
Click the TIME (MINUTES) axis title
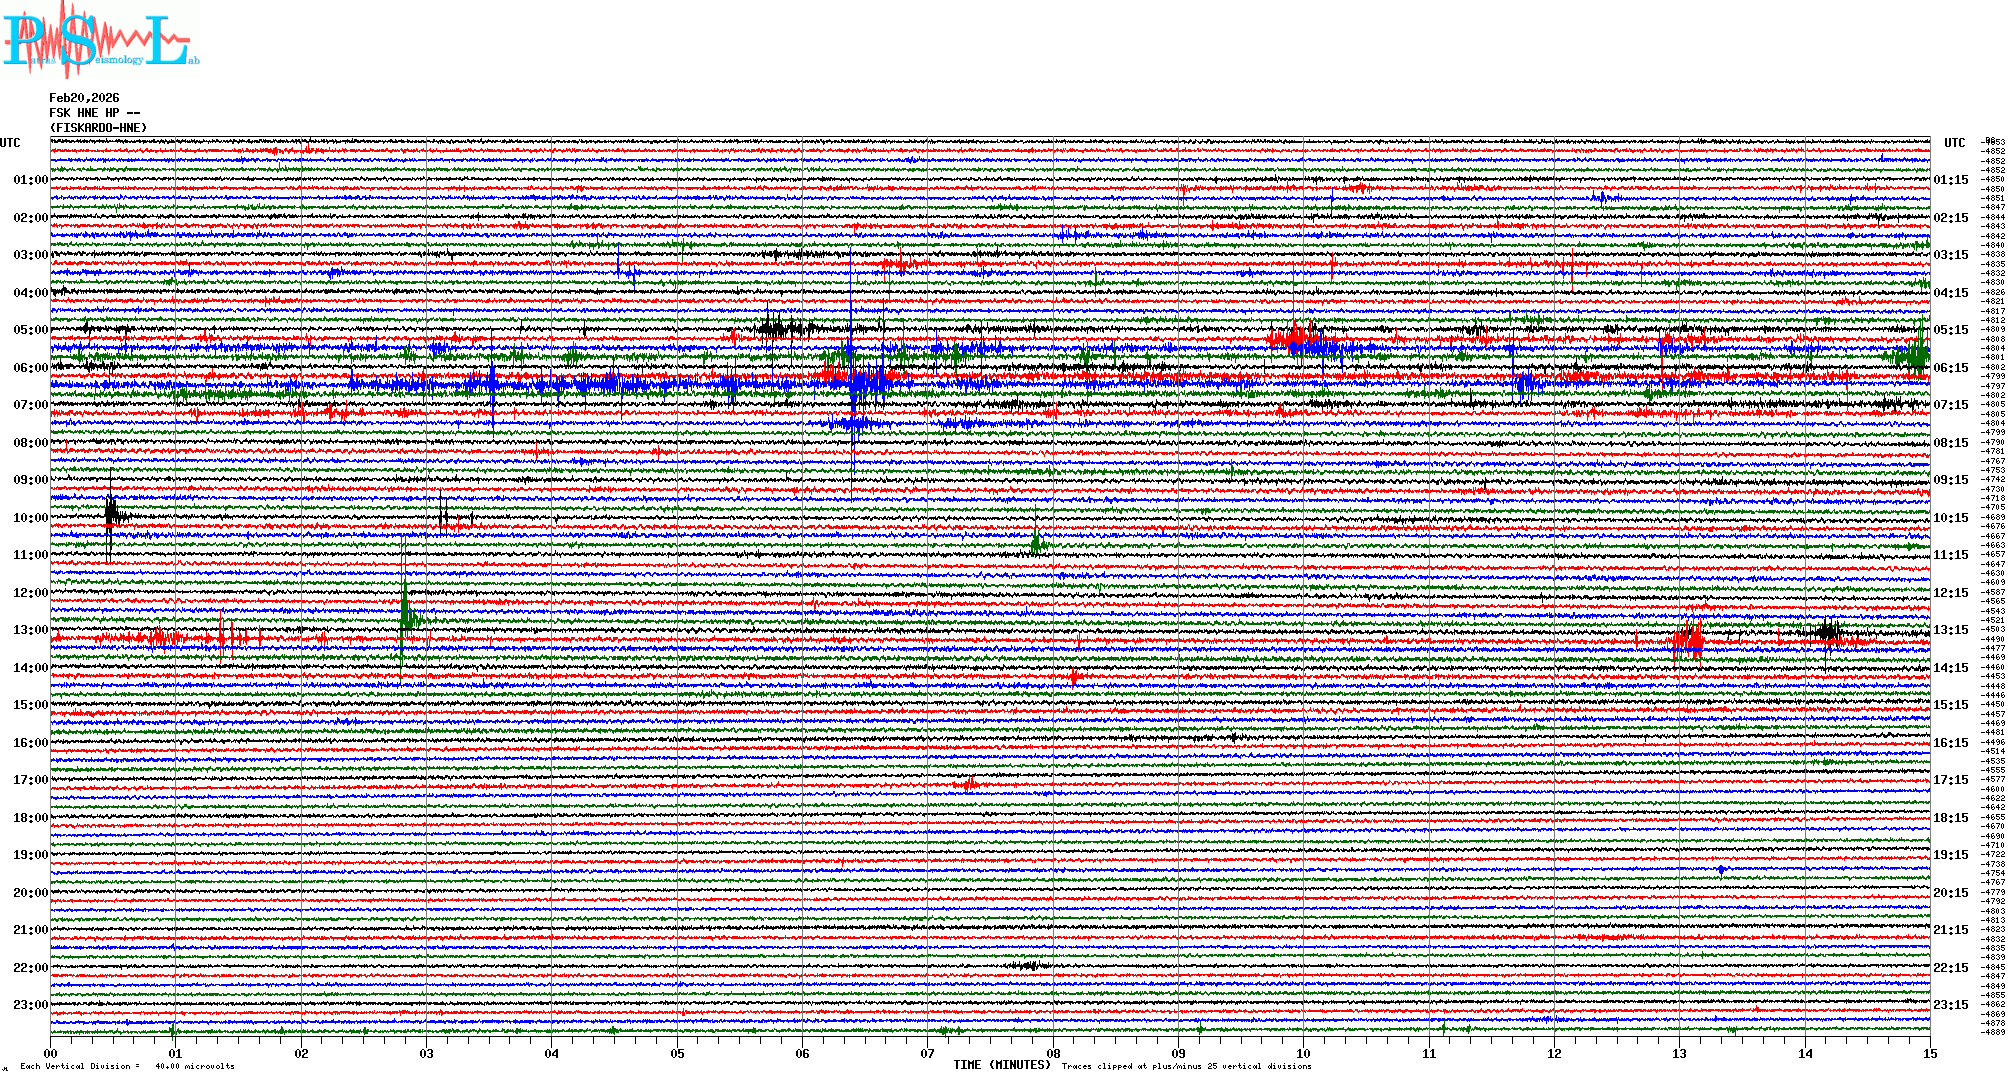click(x=1001, y=1065)
